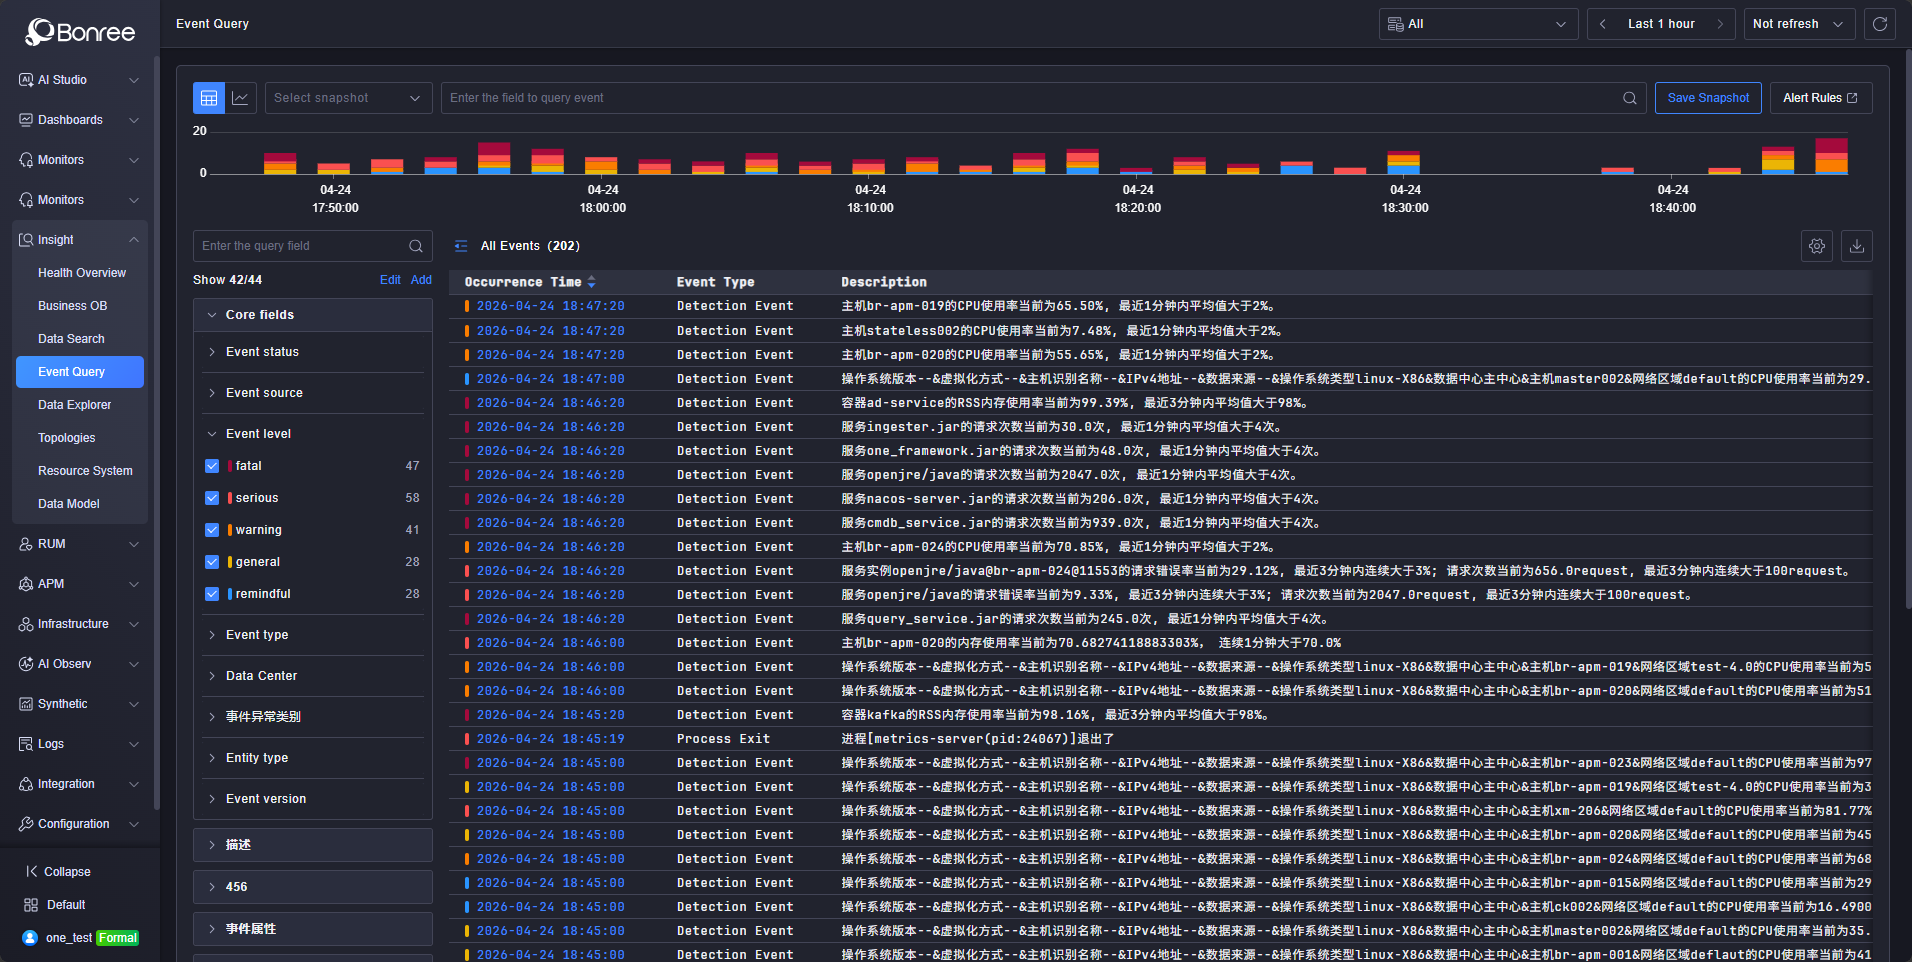This screenshot has height=962, width=1912.
Task: Open table column settings gear
Action: pos(1817,246)
